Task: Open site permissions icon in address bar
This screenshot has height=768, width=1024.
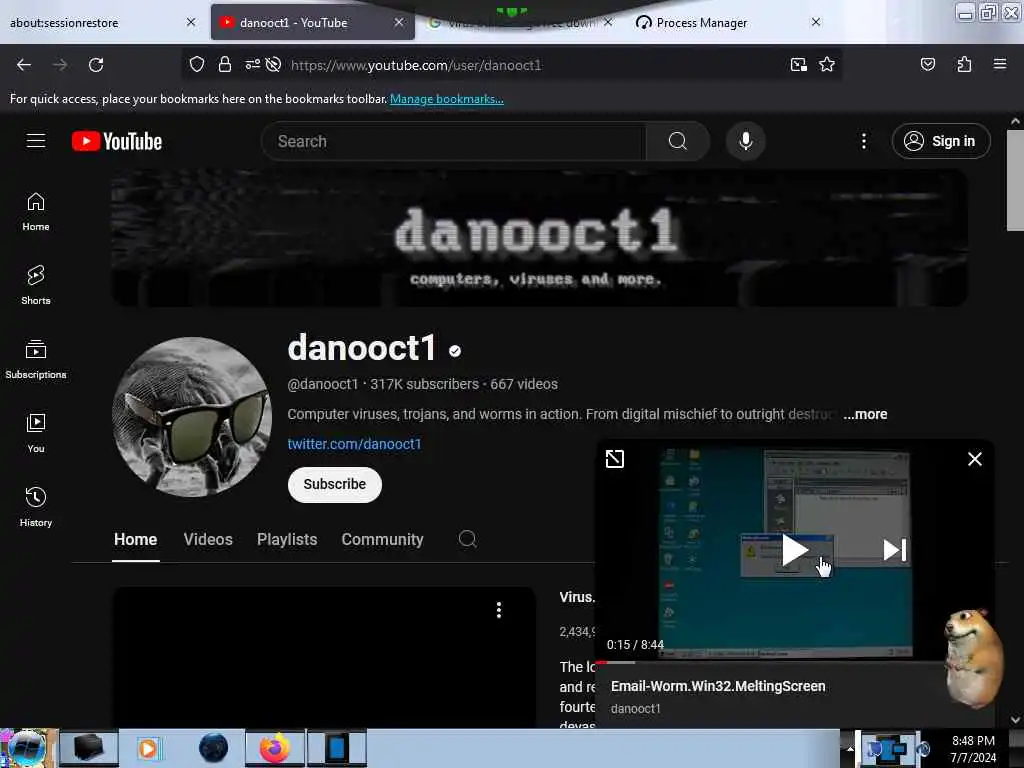Action: coord(252,64)
